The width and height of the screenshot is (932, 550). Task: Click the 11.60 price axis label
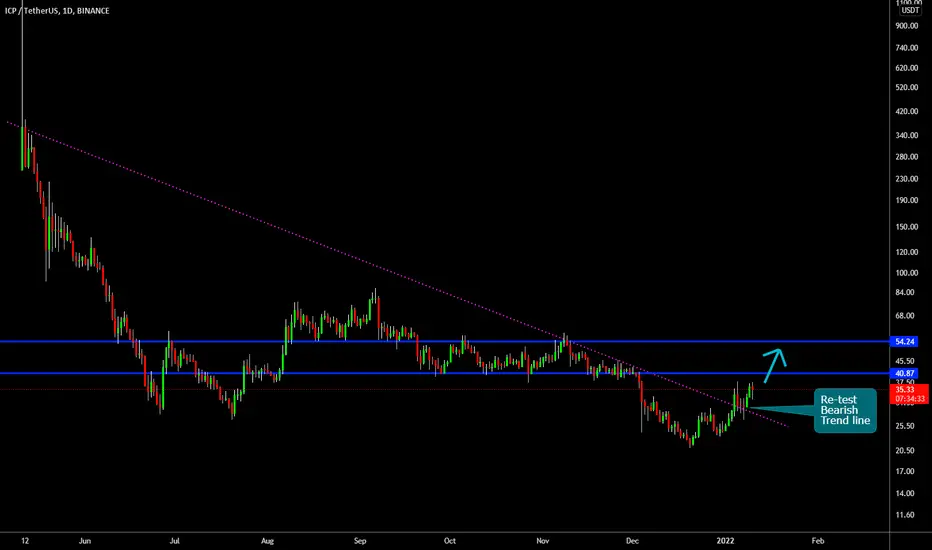click(905, 515)
